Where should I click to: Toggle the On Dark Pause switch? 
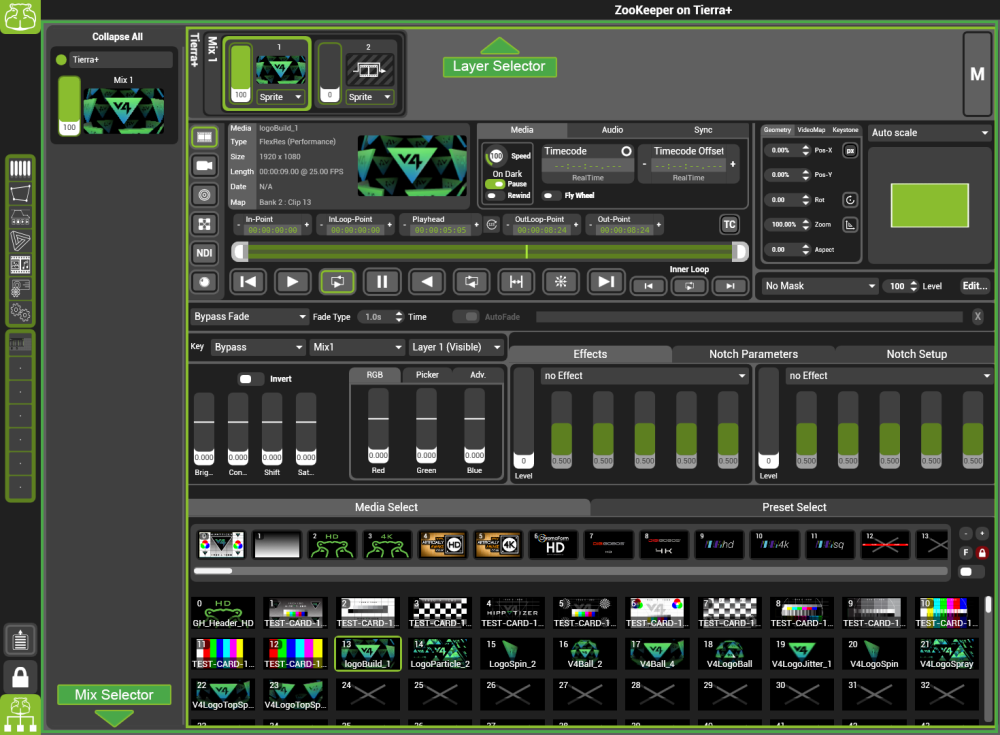pyautogui.click(x=494, y=184)
